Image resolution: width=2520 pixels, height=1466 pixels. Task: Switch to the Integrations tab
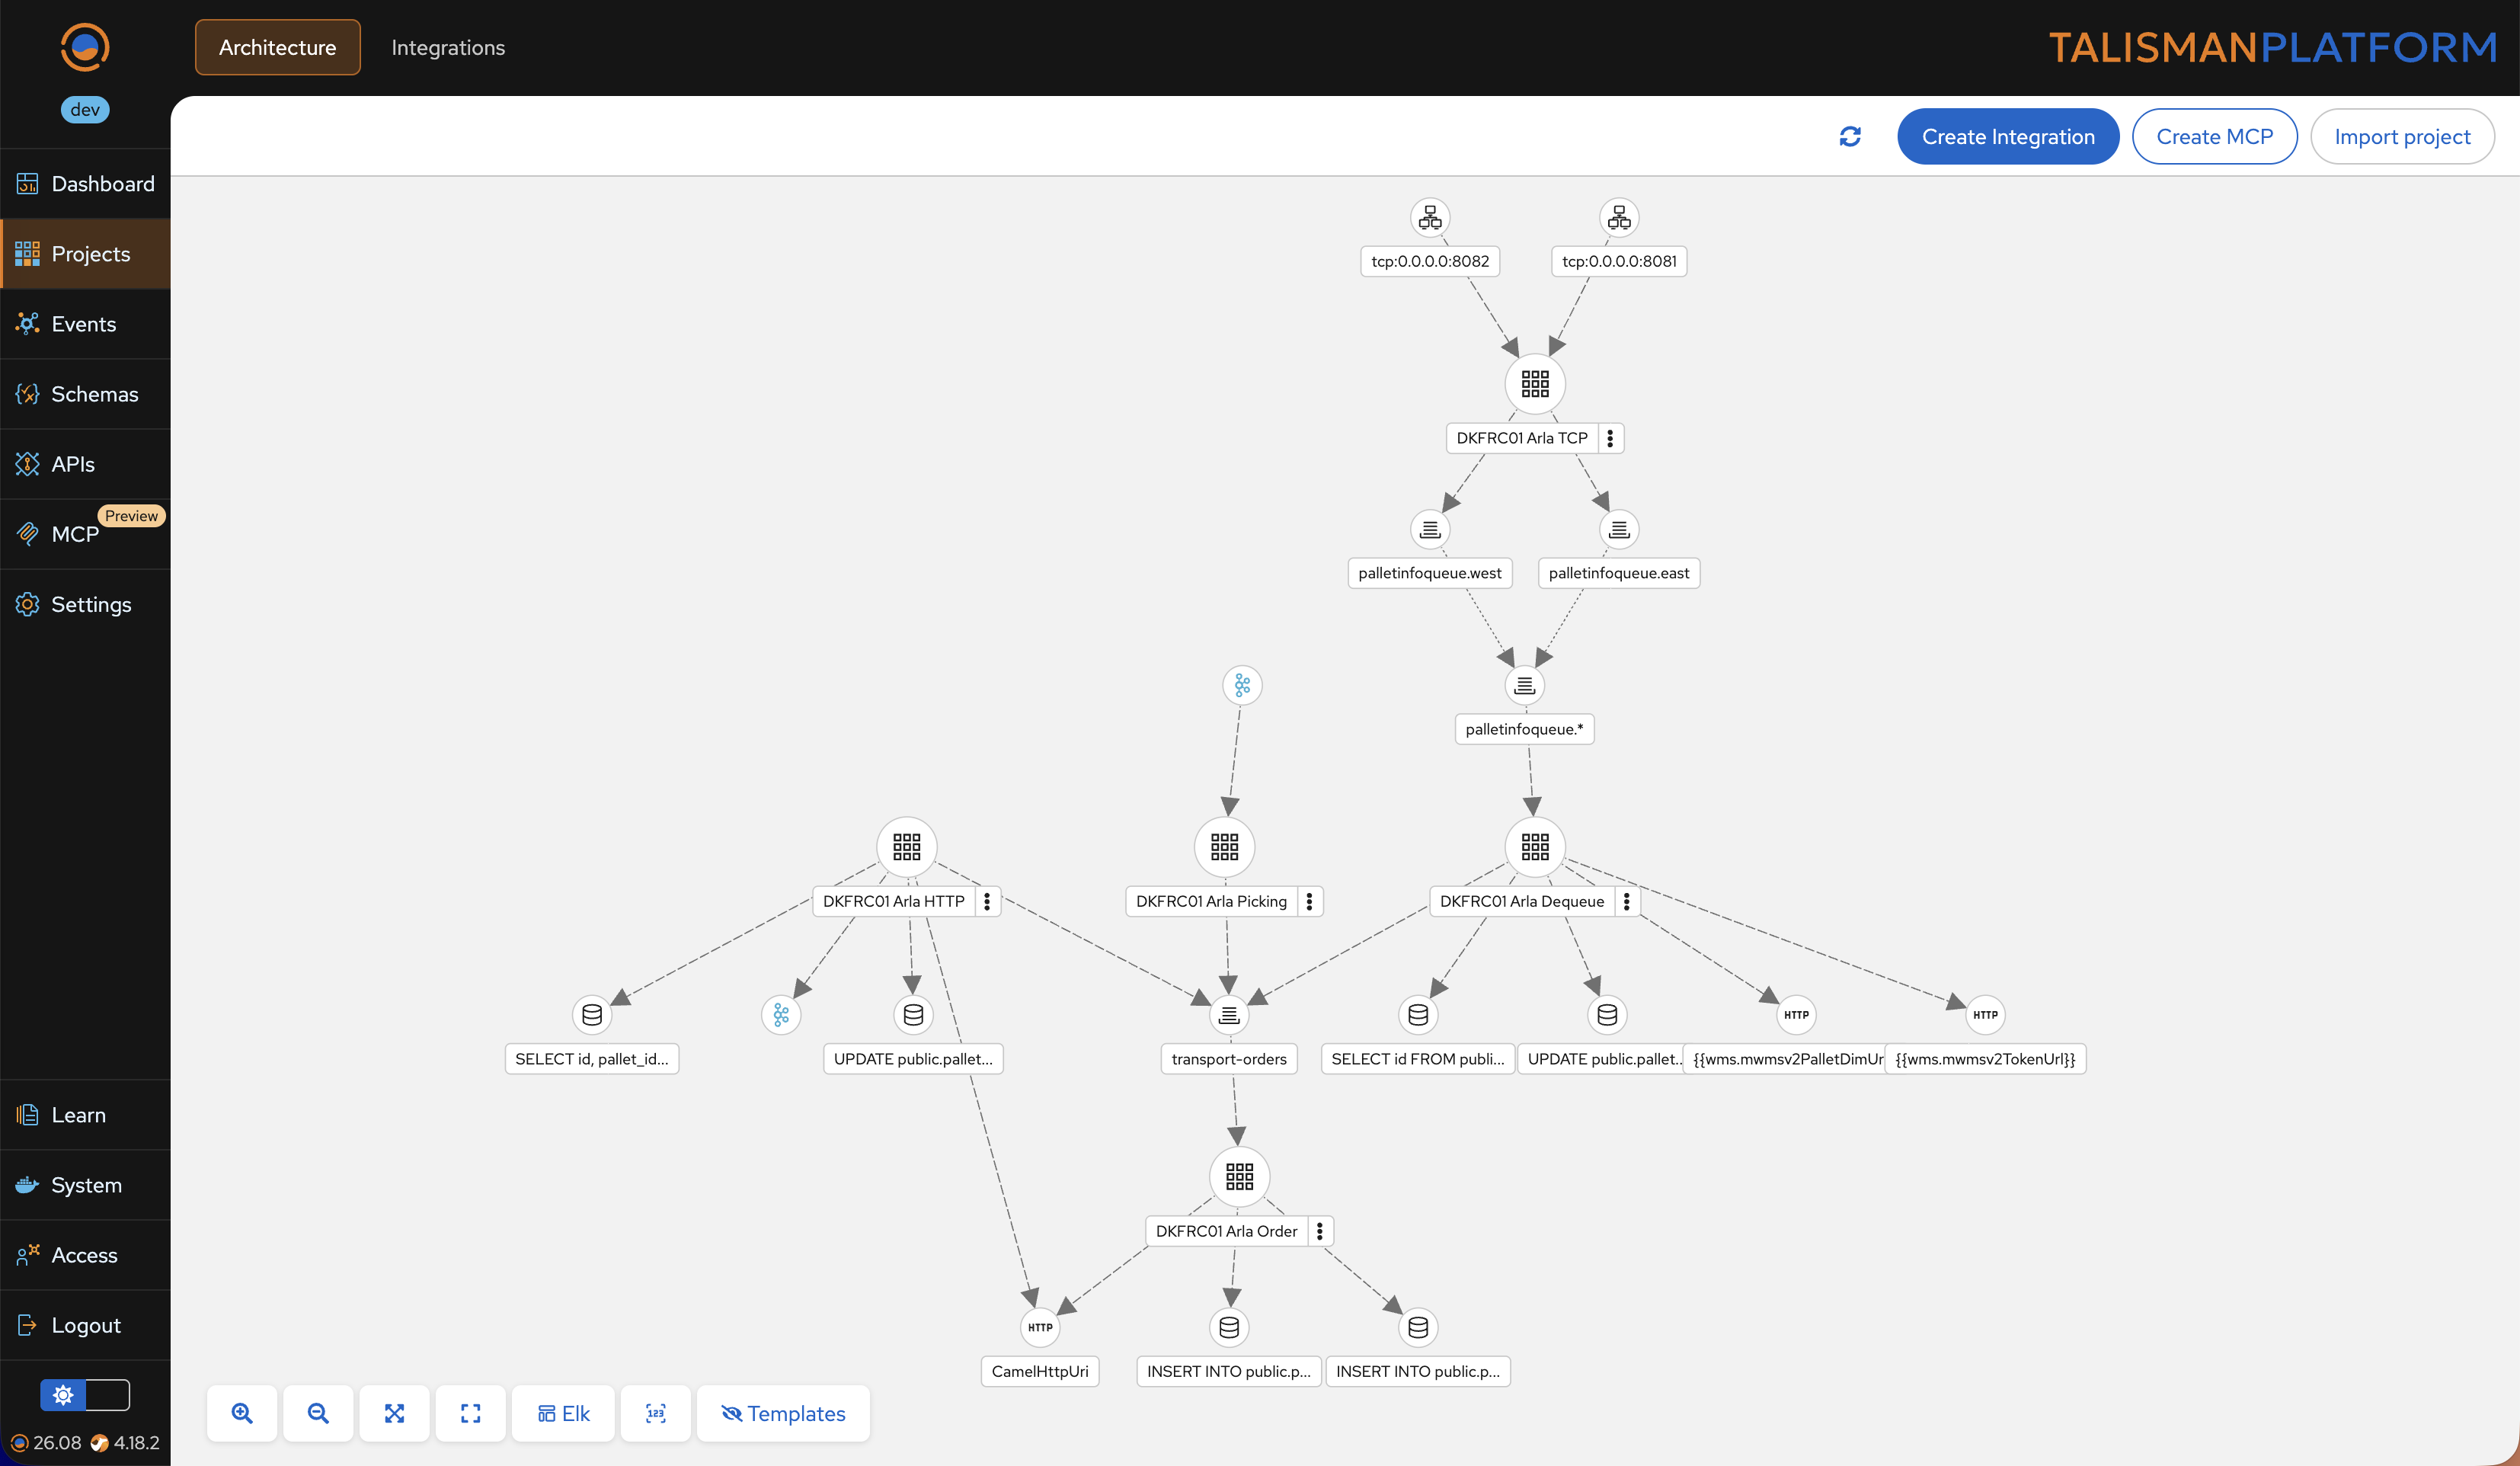click(x=448, y=47)
